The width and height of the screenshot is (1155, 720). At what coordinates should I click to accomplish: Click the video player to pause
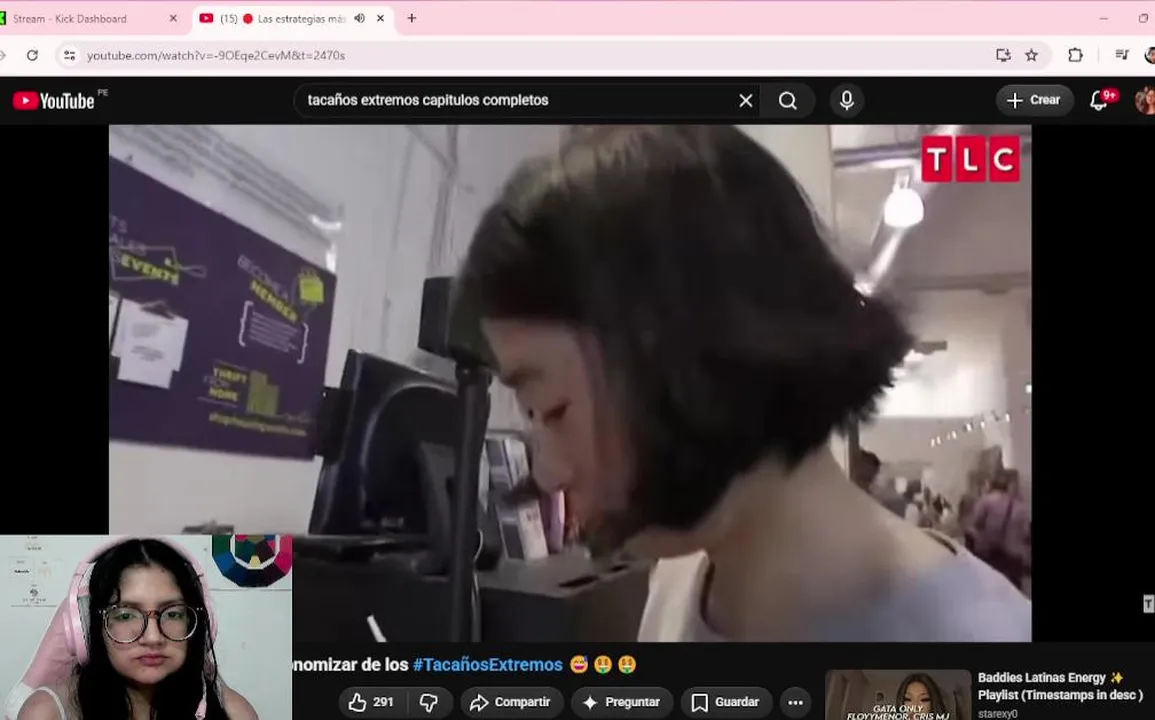pyautogui.click(x=570, y=382)
